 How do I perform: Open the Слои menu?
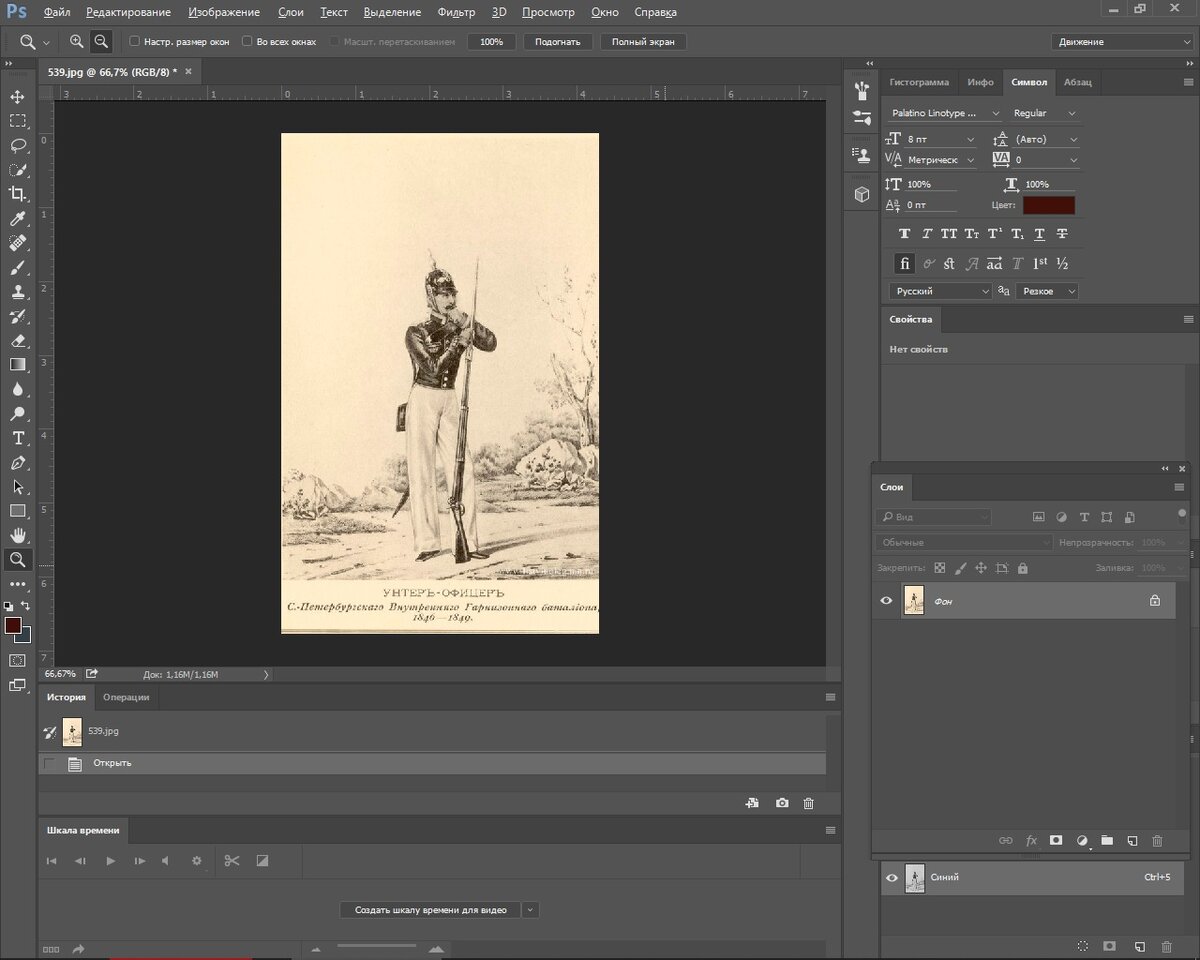click(291, 12)
